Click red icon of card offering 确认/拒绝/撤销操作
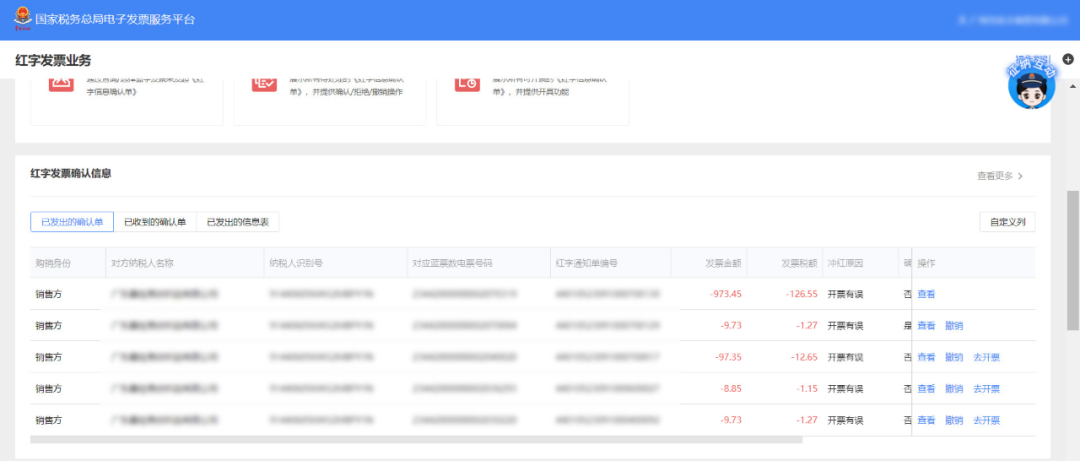 (264, 83)
